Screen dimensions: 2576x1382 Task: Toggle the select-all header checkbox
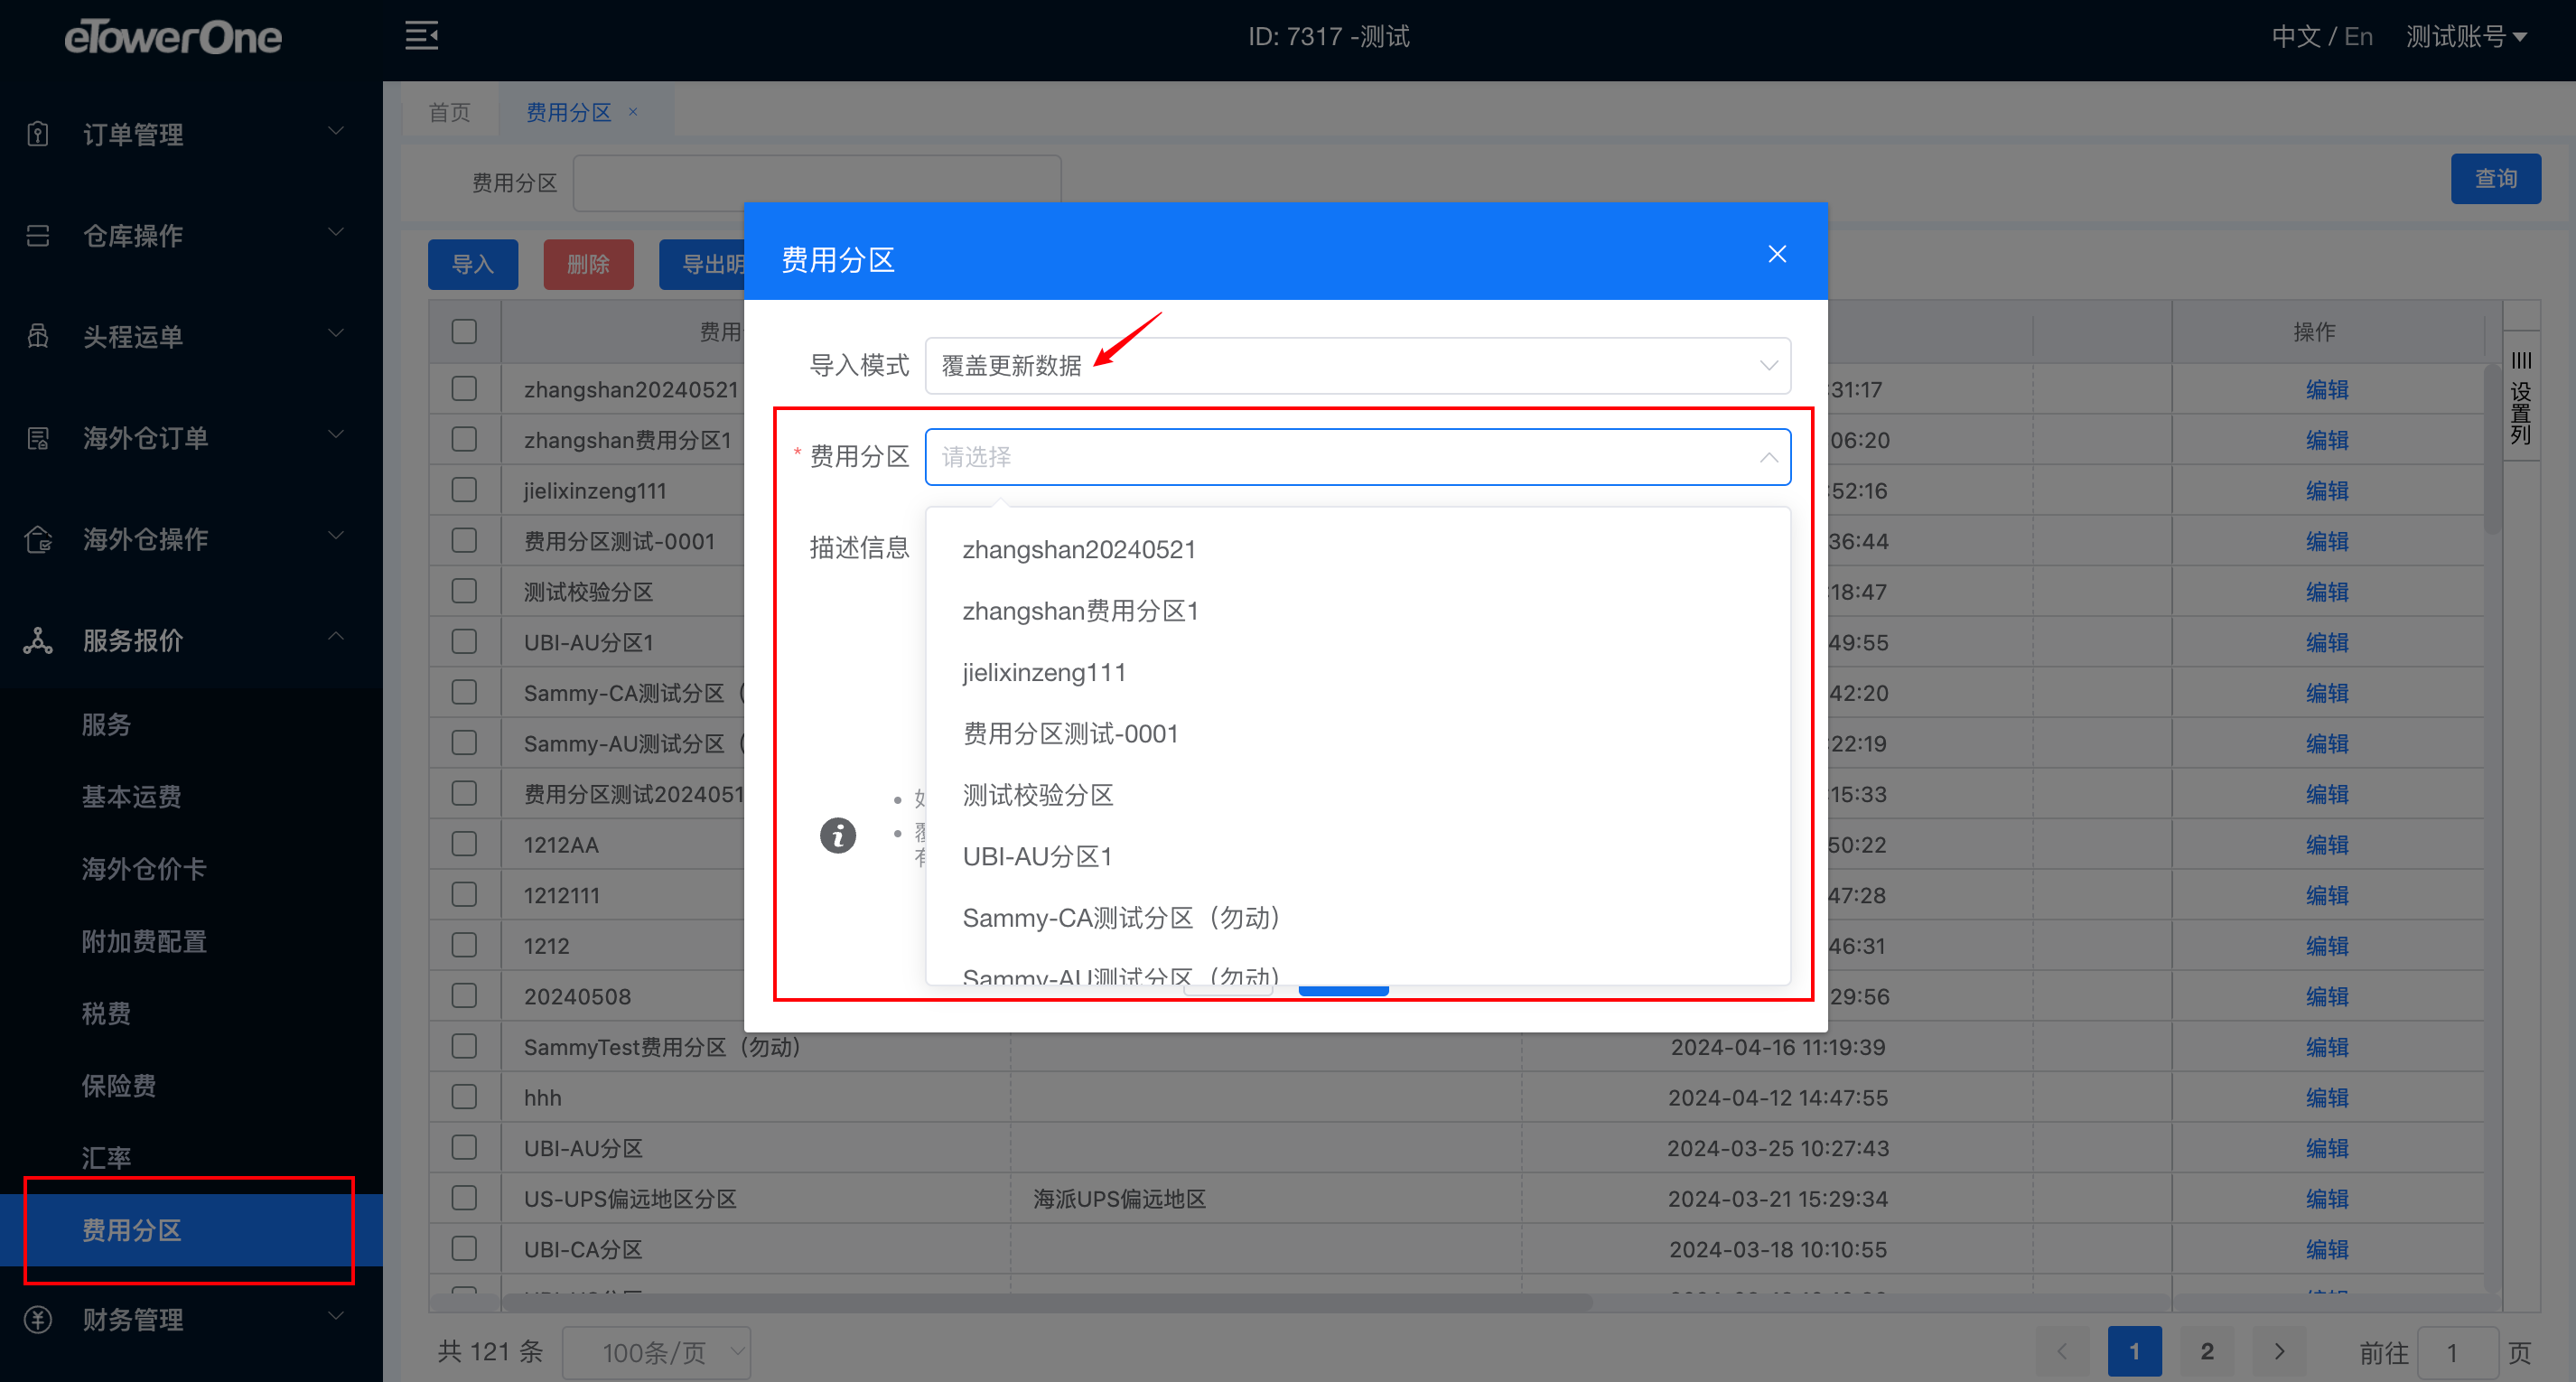point(464,331)
